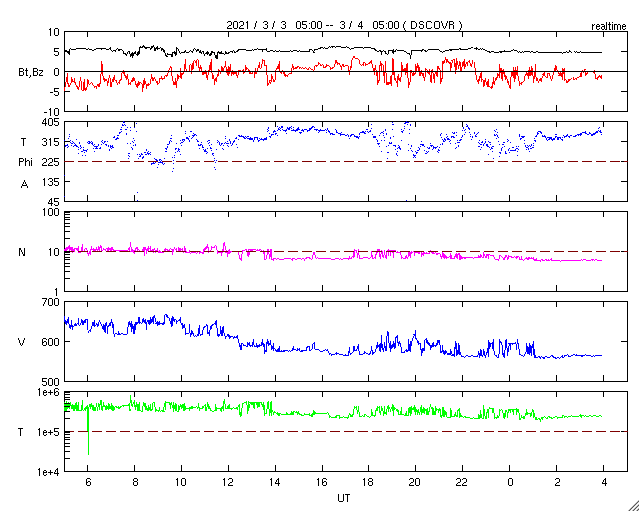Click the '16' hour tick on time axis
Screen dimensions: 640x512
point(322,483)
